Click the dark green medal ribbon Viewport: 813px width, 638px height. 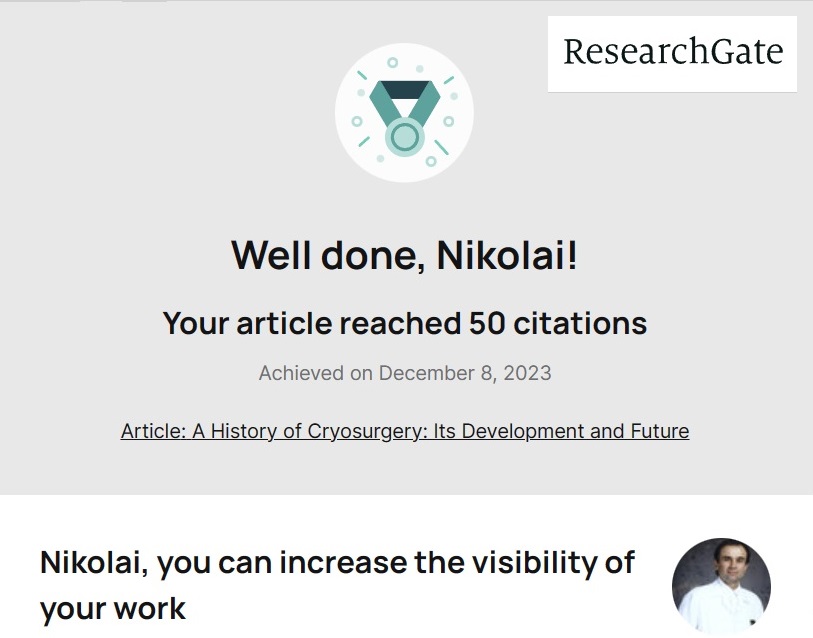coord(404,96)
